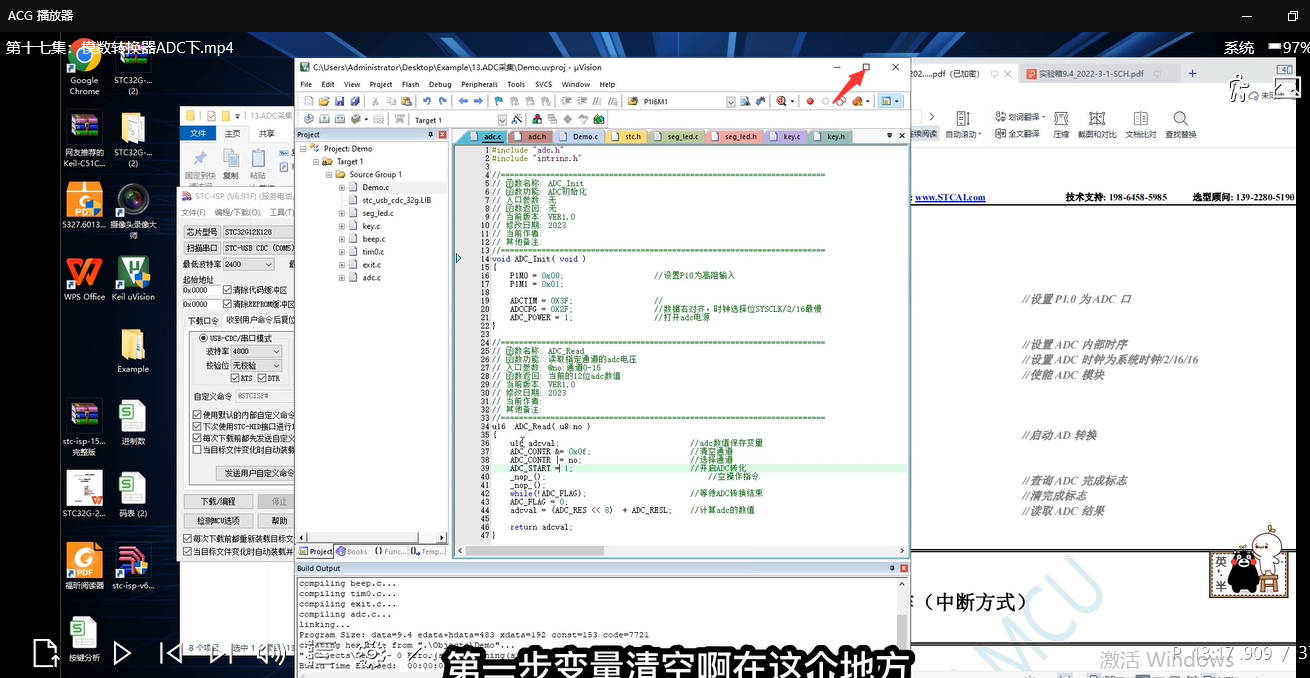Navigate forward with the blue right arrow
The image size is (1310, 678).
[478, 101]
